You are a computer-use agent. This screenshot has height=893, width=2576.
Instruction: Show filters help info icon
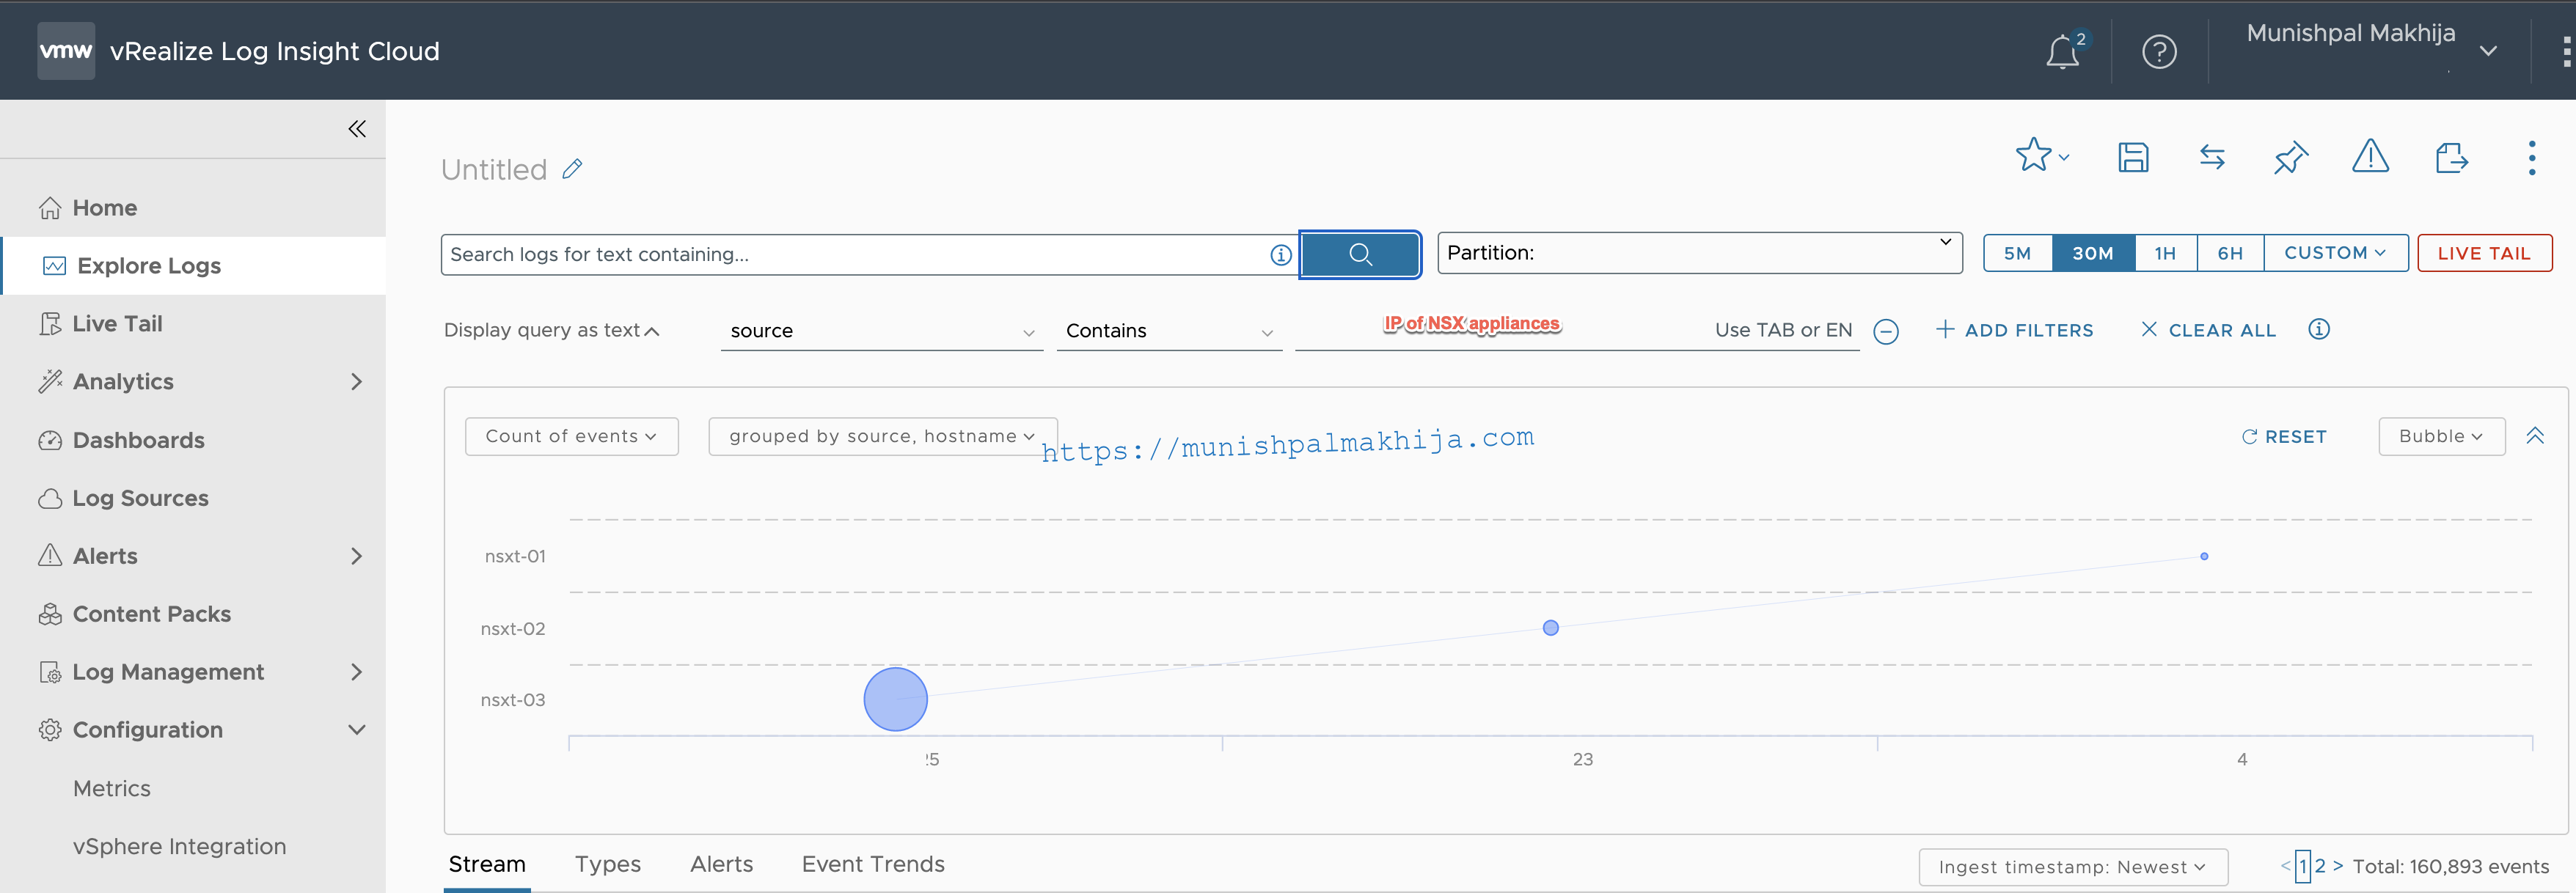(2319, 329)
